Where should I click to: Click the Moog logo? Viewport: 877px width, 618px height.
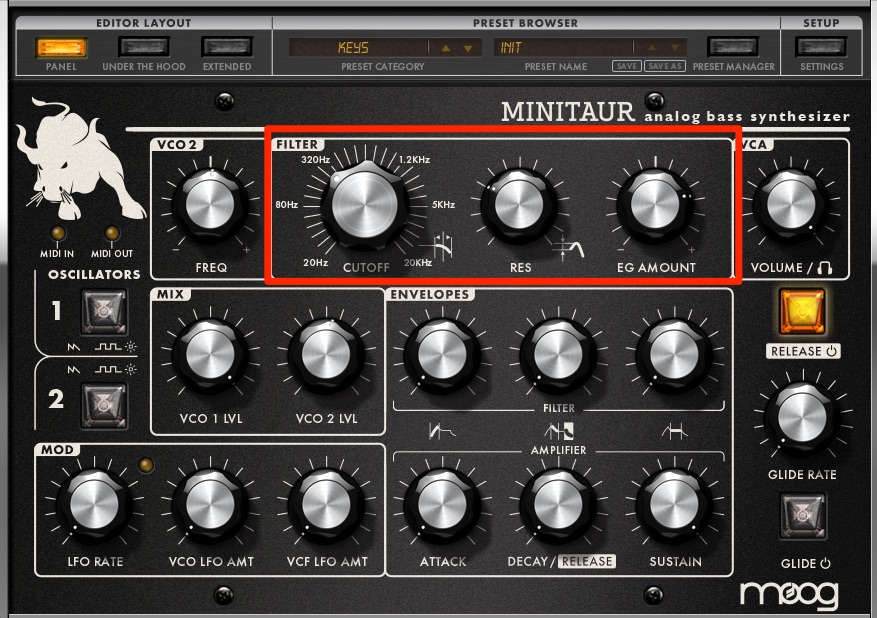coord(789,595)
